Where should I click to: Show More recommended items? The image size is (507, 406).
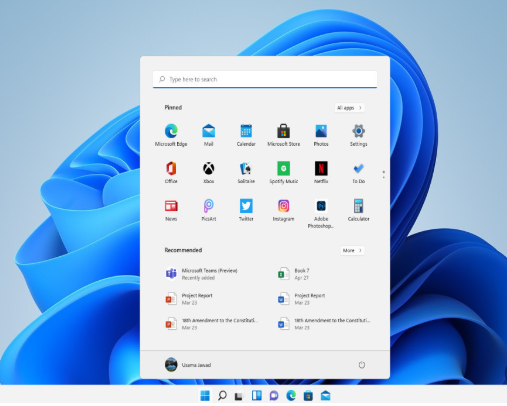click(x=352, y=250)
